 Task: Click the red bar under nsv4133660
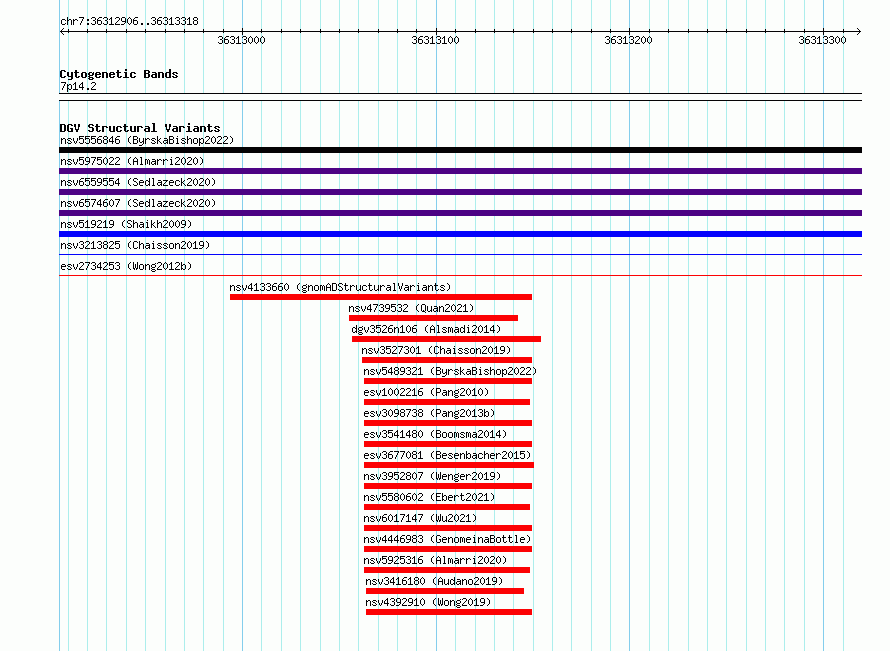tap(381, 297)
